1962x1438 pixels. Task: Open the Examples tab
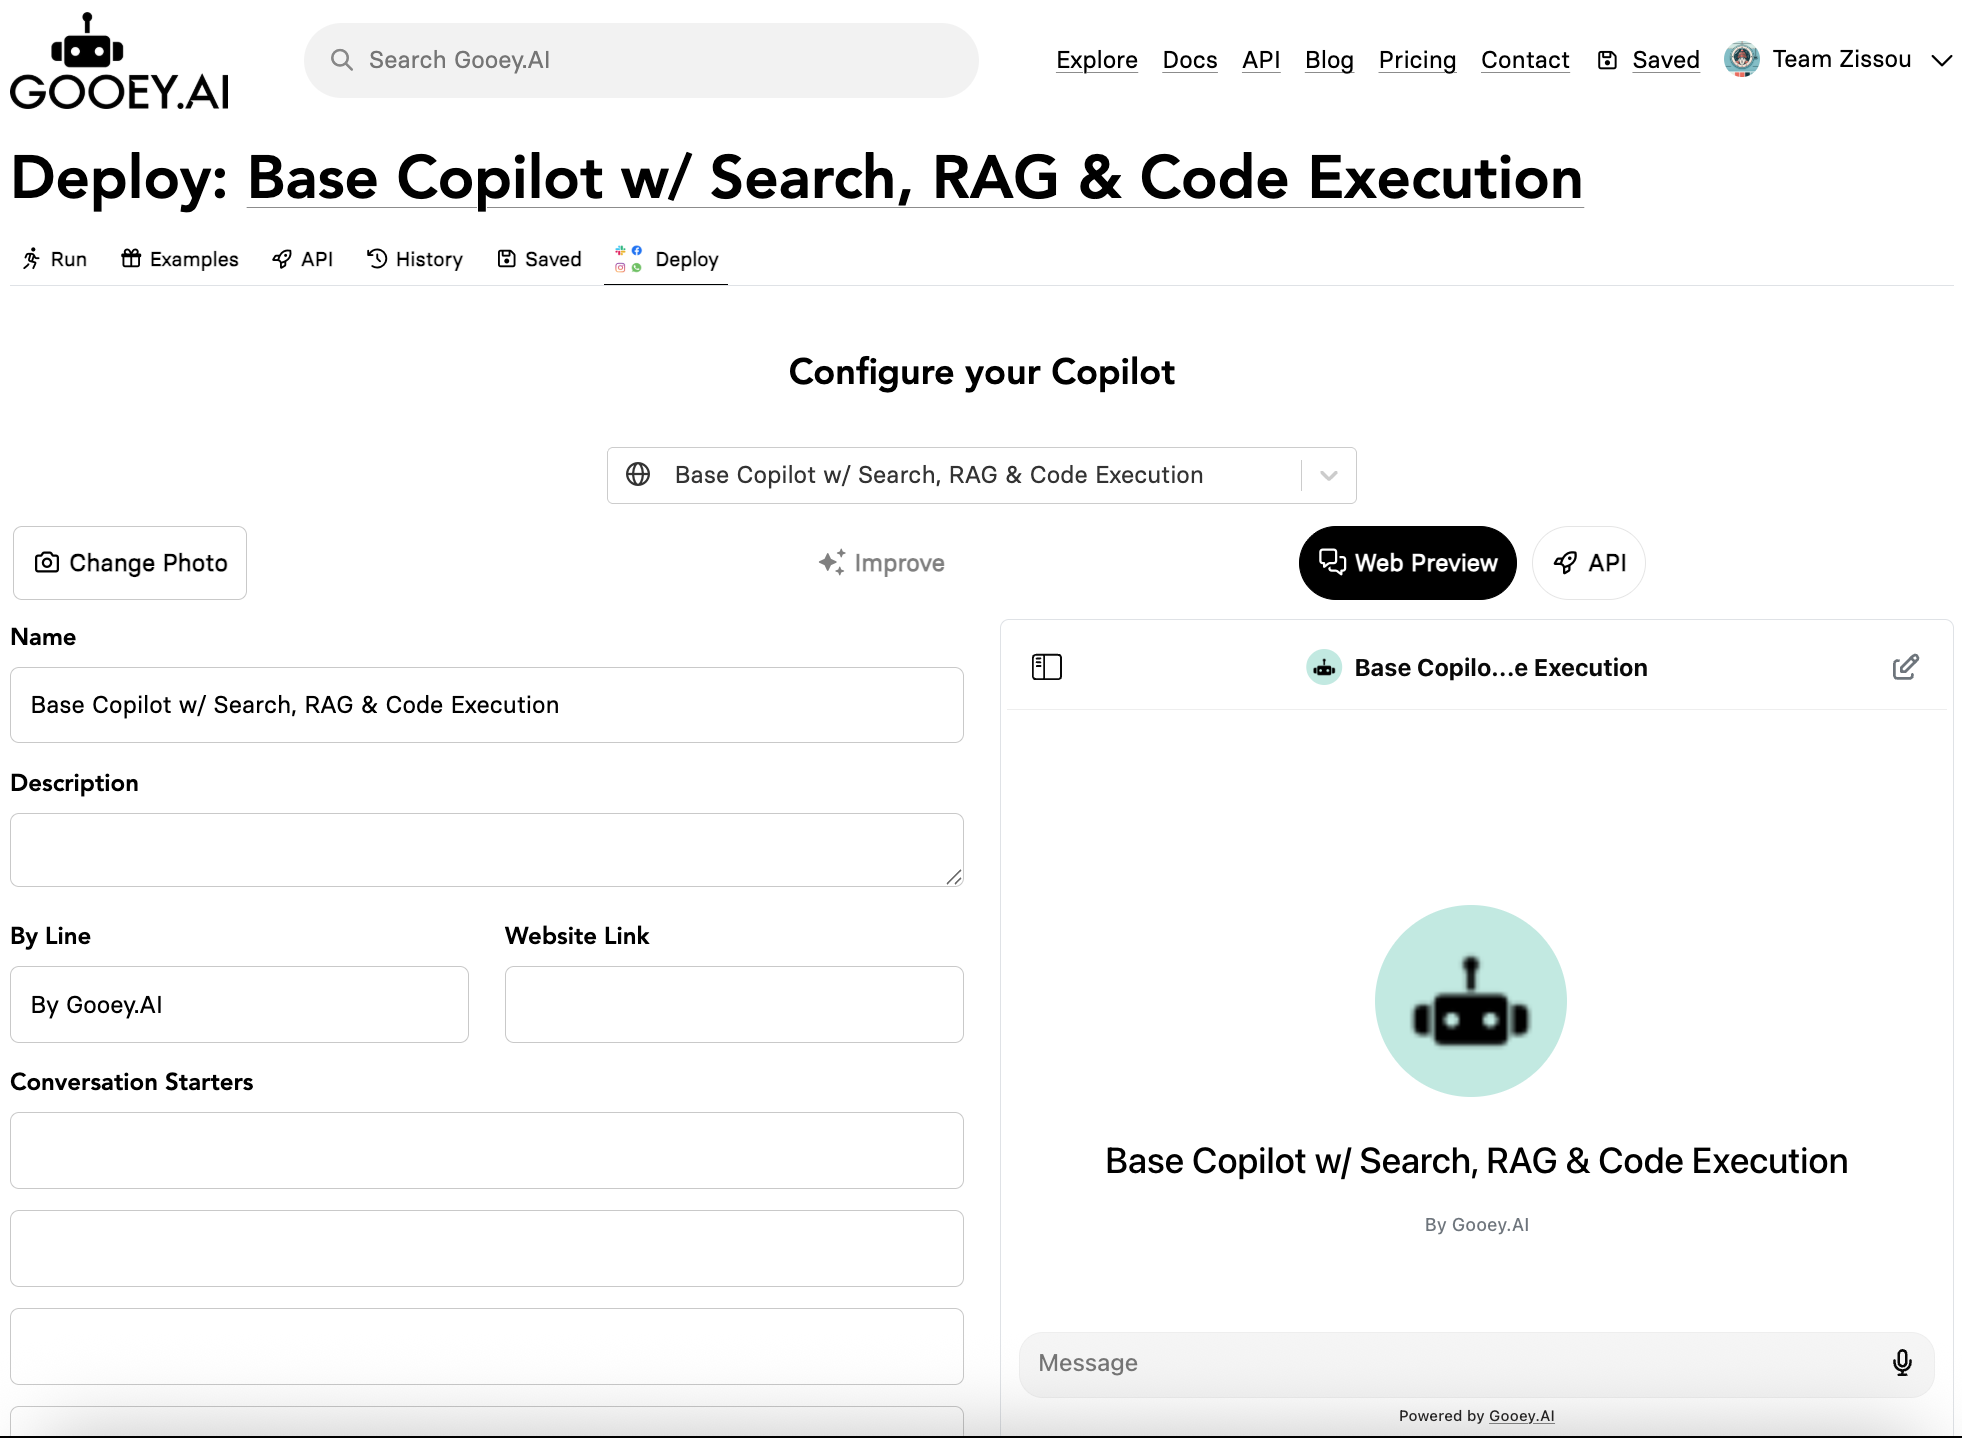[x=180, y=259]
